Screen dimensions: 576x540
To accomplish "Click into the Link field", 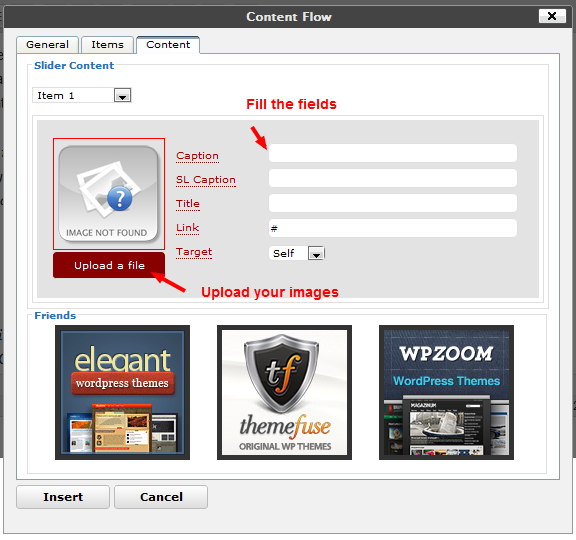I will (393, 228).
